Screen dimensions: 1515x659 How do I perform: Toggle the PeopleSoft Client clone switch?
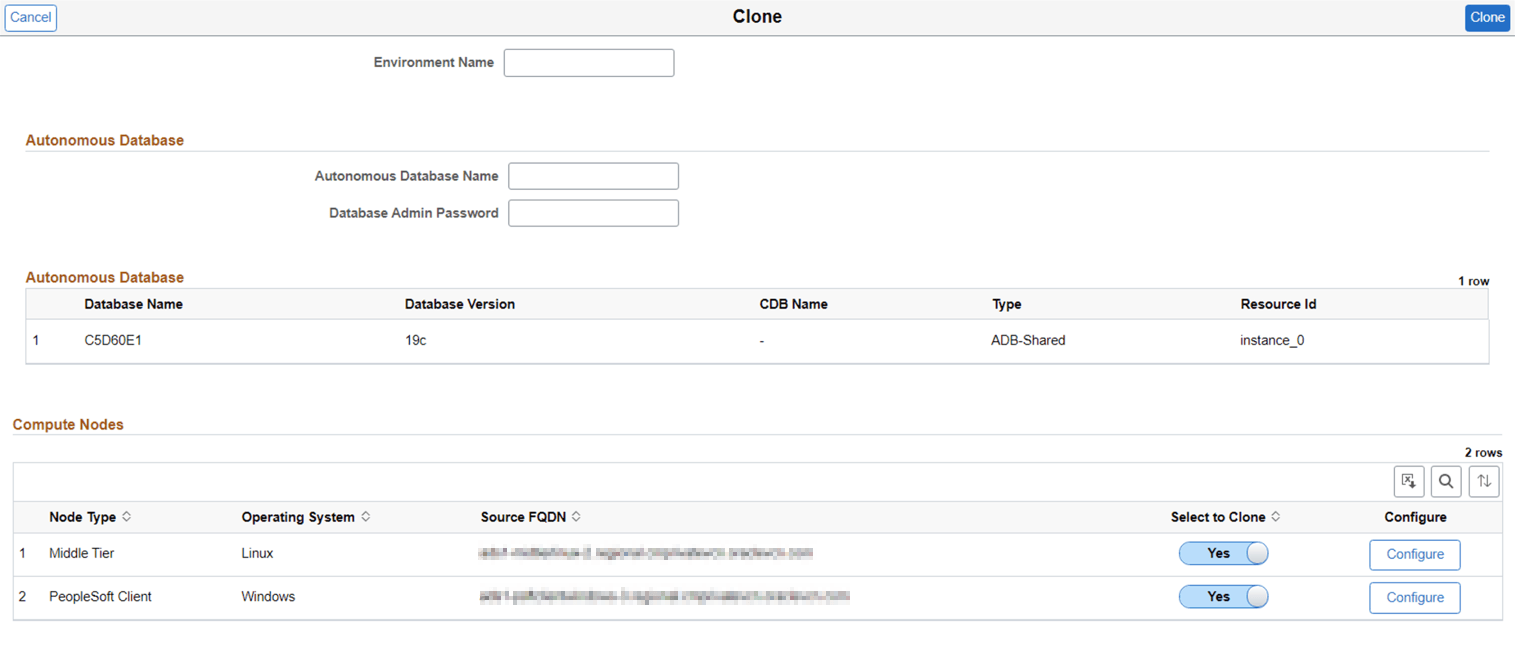1223,596
